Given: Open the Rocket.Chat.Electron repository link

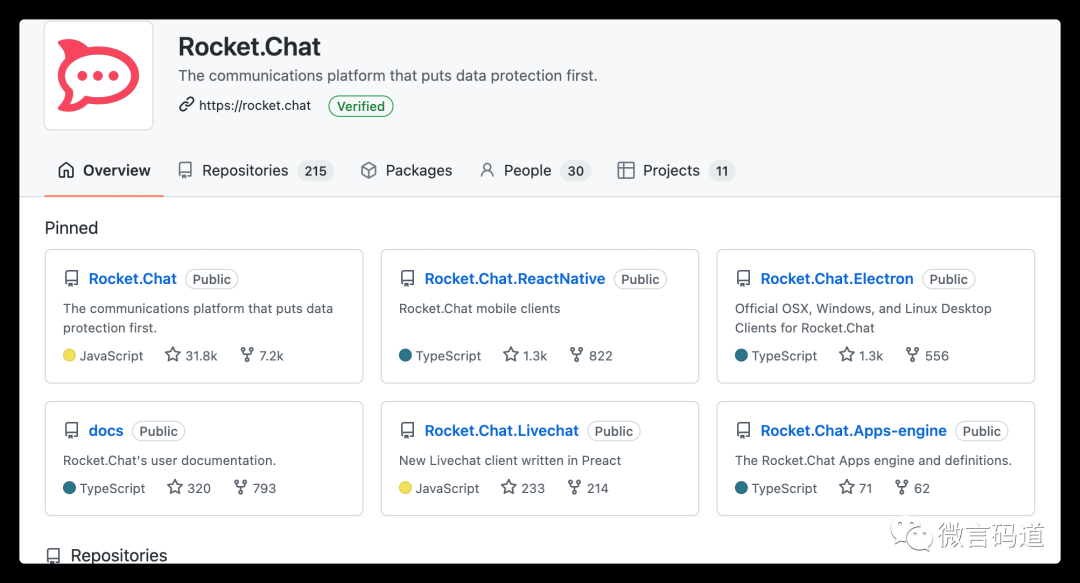Looking at the screenshot, I should [837, 278].
